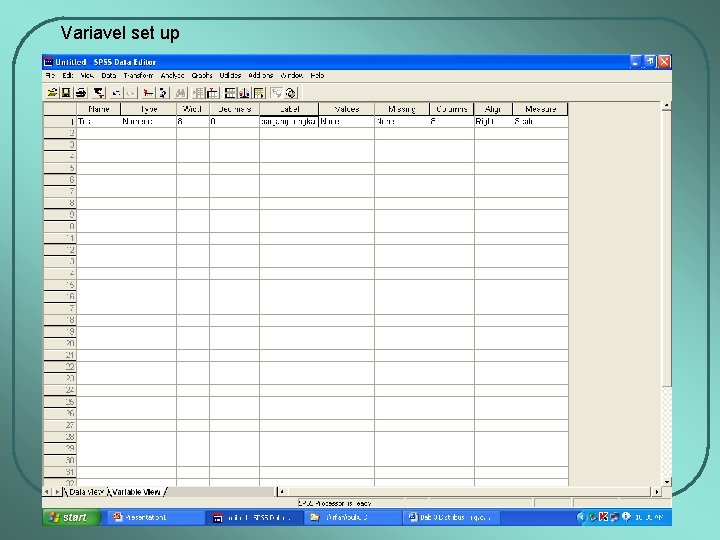Select row header number 1
The height and width of the screenshot is (540, 720).
point(60,121)
